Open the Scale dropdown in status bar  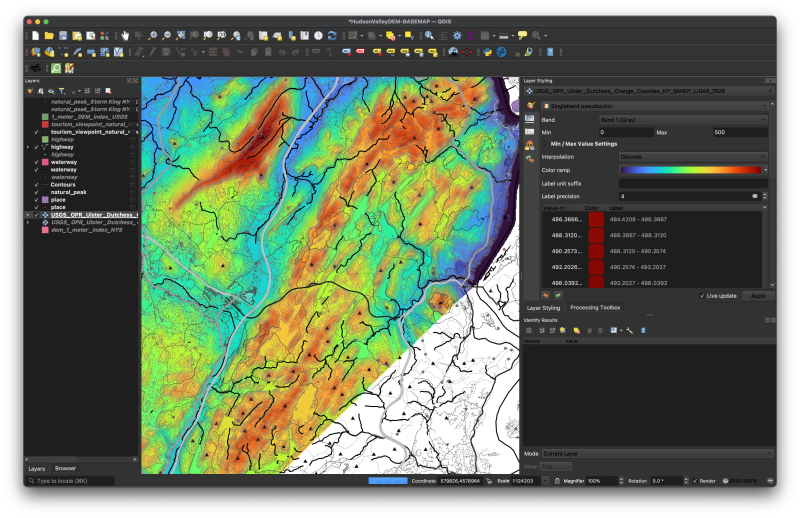(x=545, y=481)
